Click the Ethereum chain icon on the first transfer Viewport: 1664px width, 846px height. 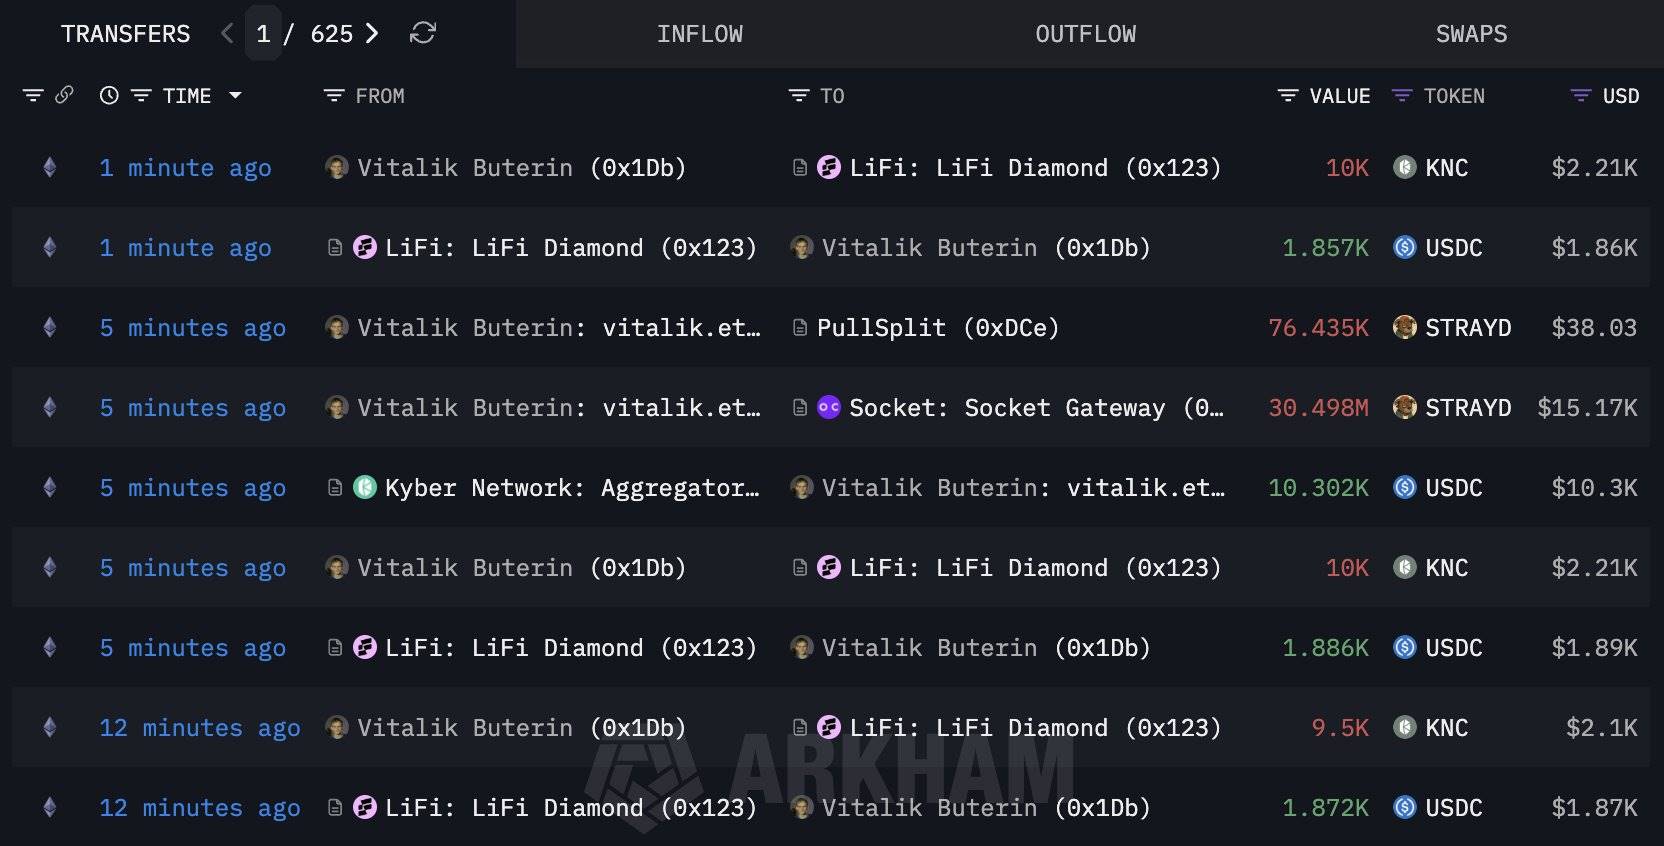coord(49,167)
